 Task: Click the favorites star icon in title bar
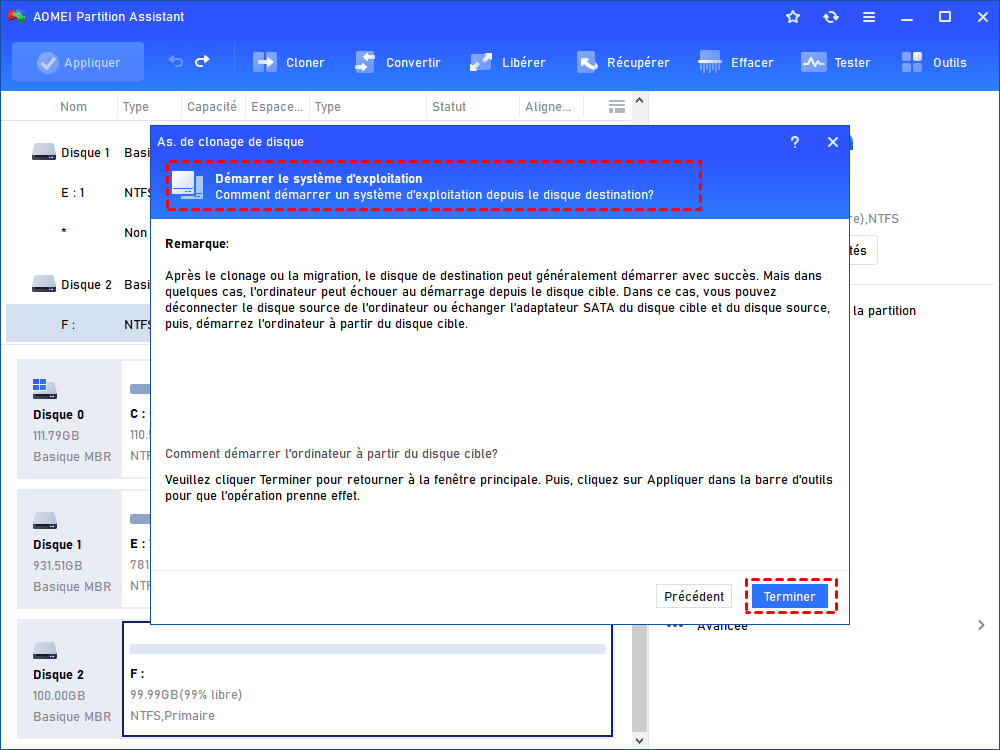click(793, 17)
